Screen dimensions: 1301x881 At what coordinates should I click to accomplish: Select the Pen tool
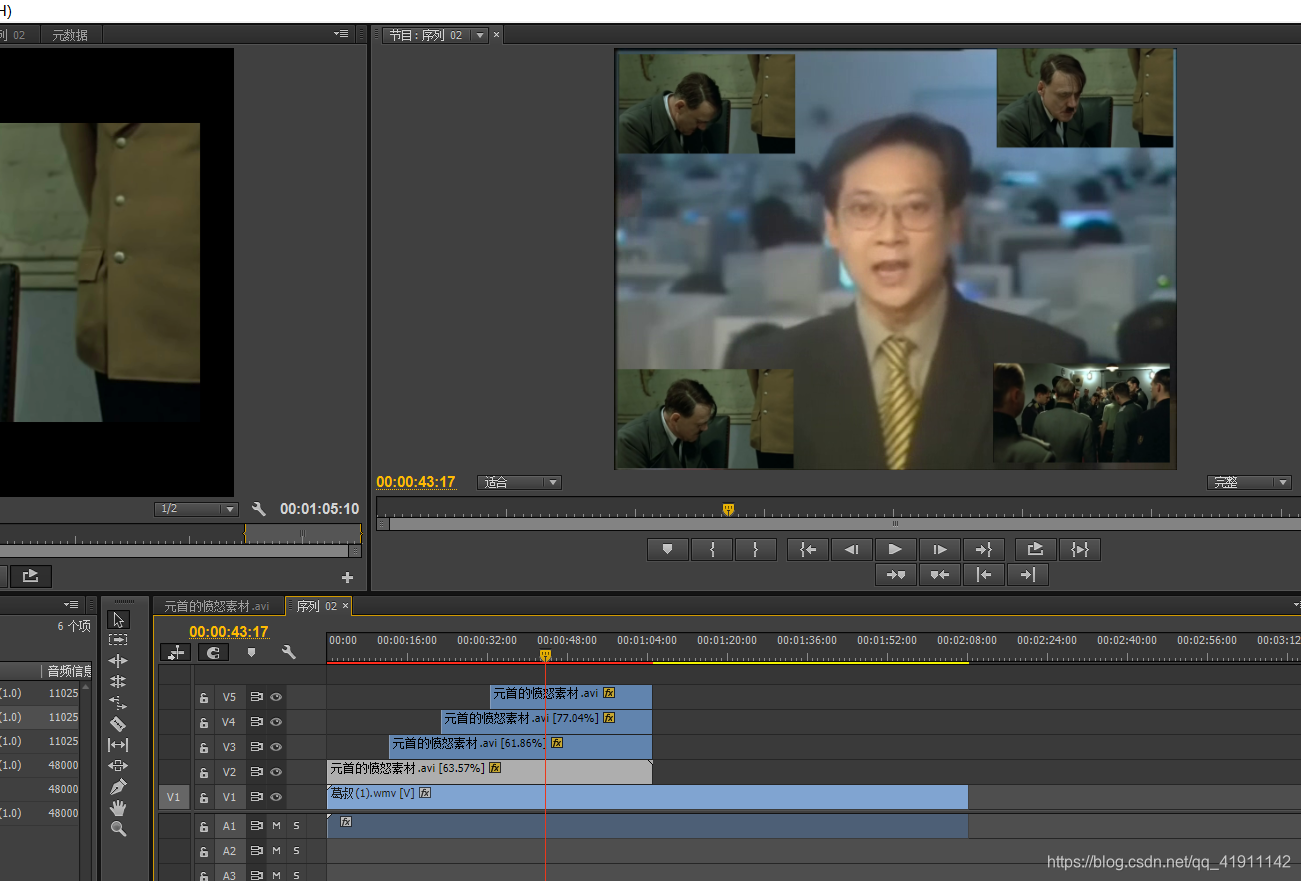click(118, 786)
